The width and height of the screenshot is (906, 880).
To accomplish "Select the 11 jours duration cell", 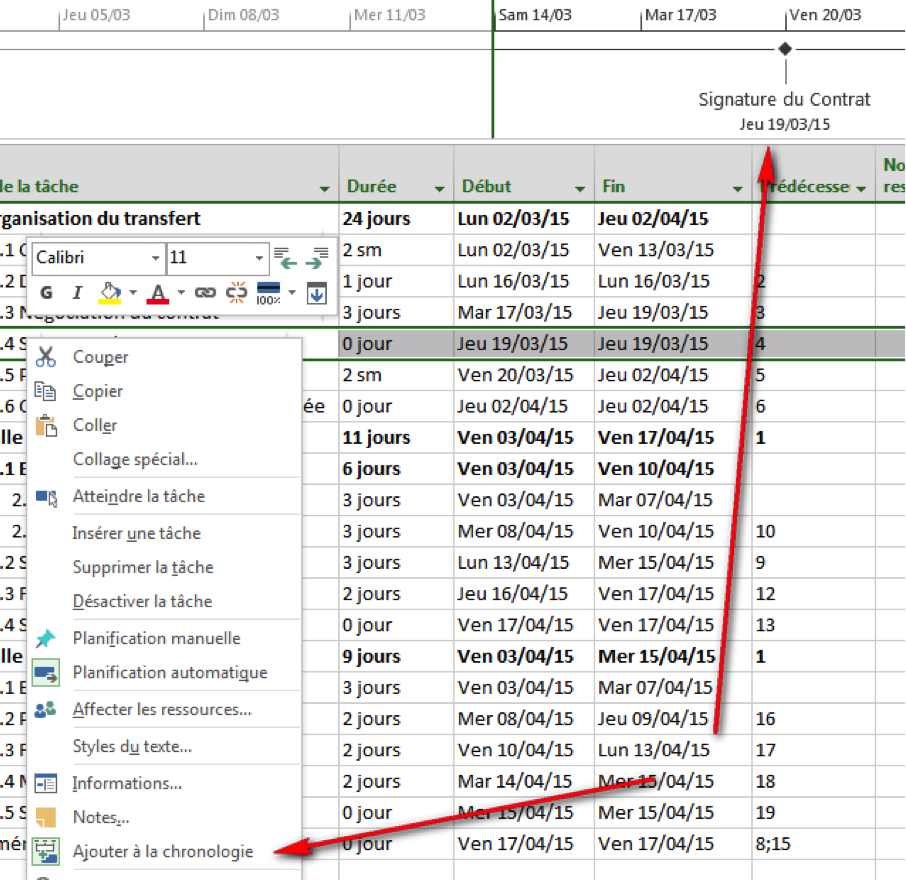I will [x=396, y=437].
